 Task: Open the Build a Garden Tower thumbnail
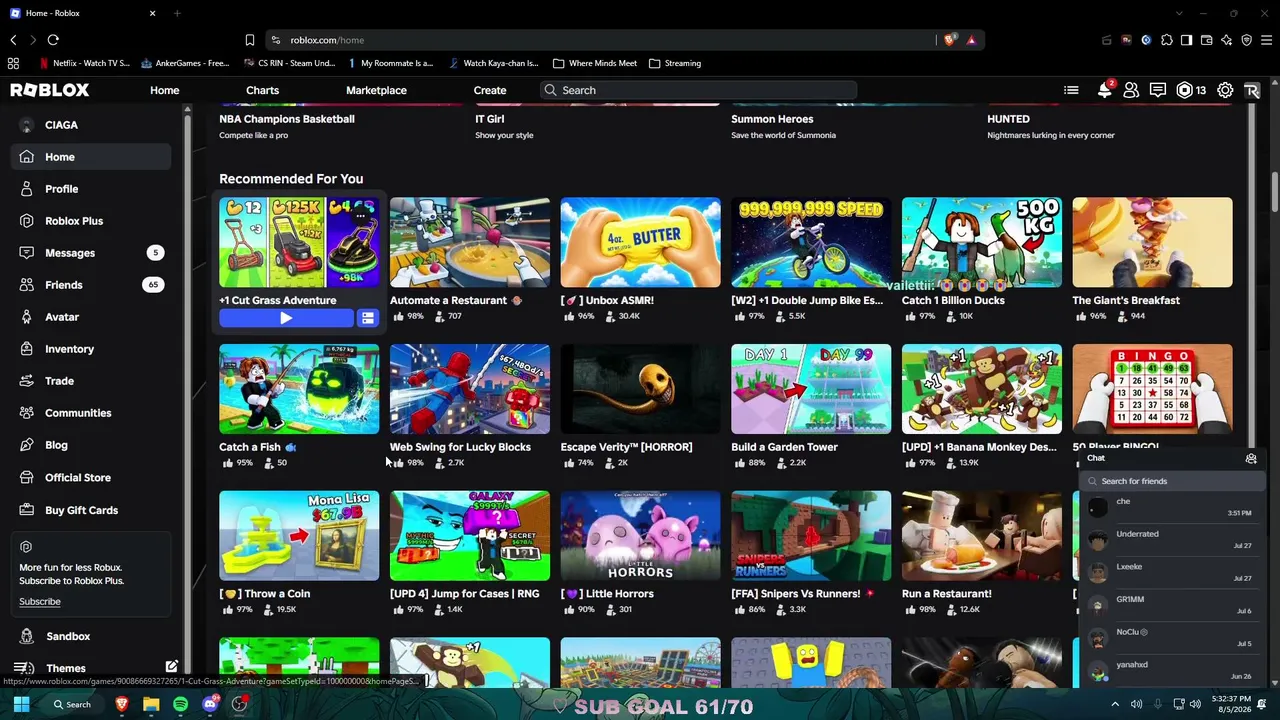811,389
